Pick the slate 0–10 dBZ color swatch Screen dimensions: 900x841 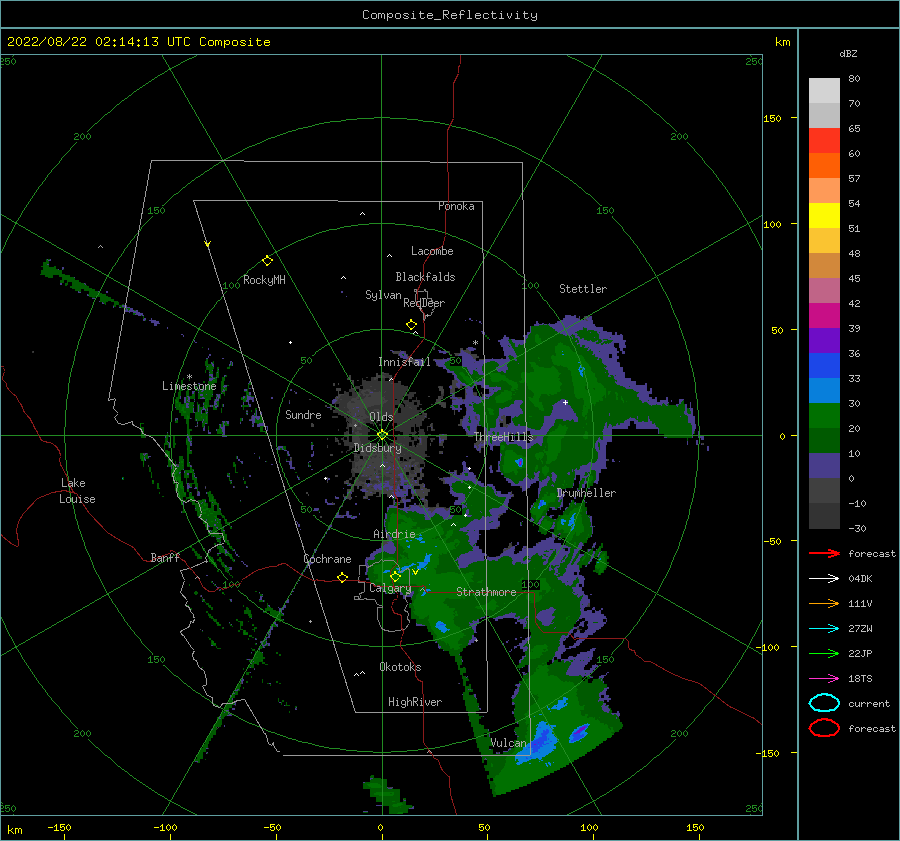[x=824, y=466]
